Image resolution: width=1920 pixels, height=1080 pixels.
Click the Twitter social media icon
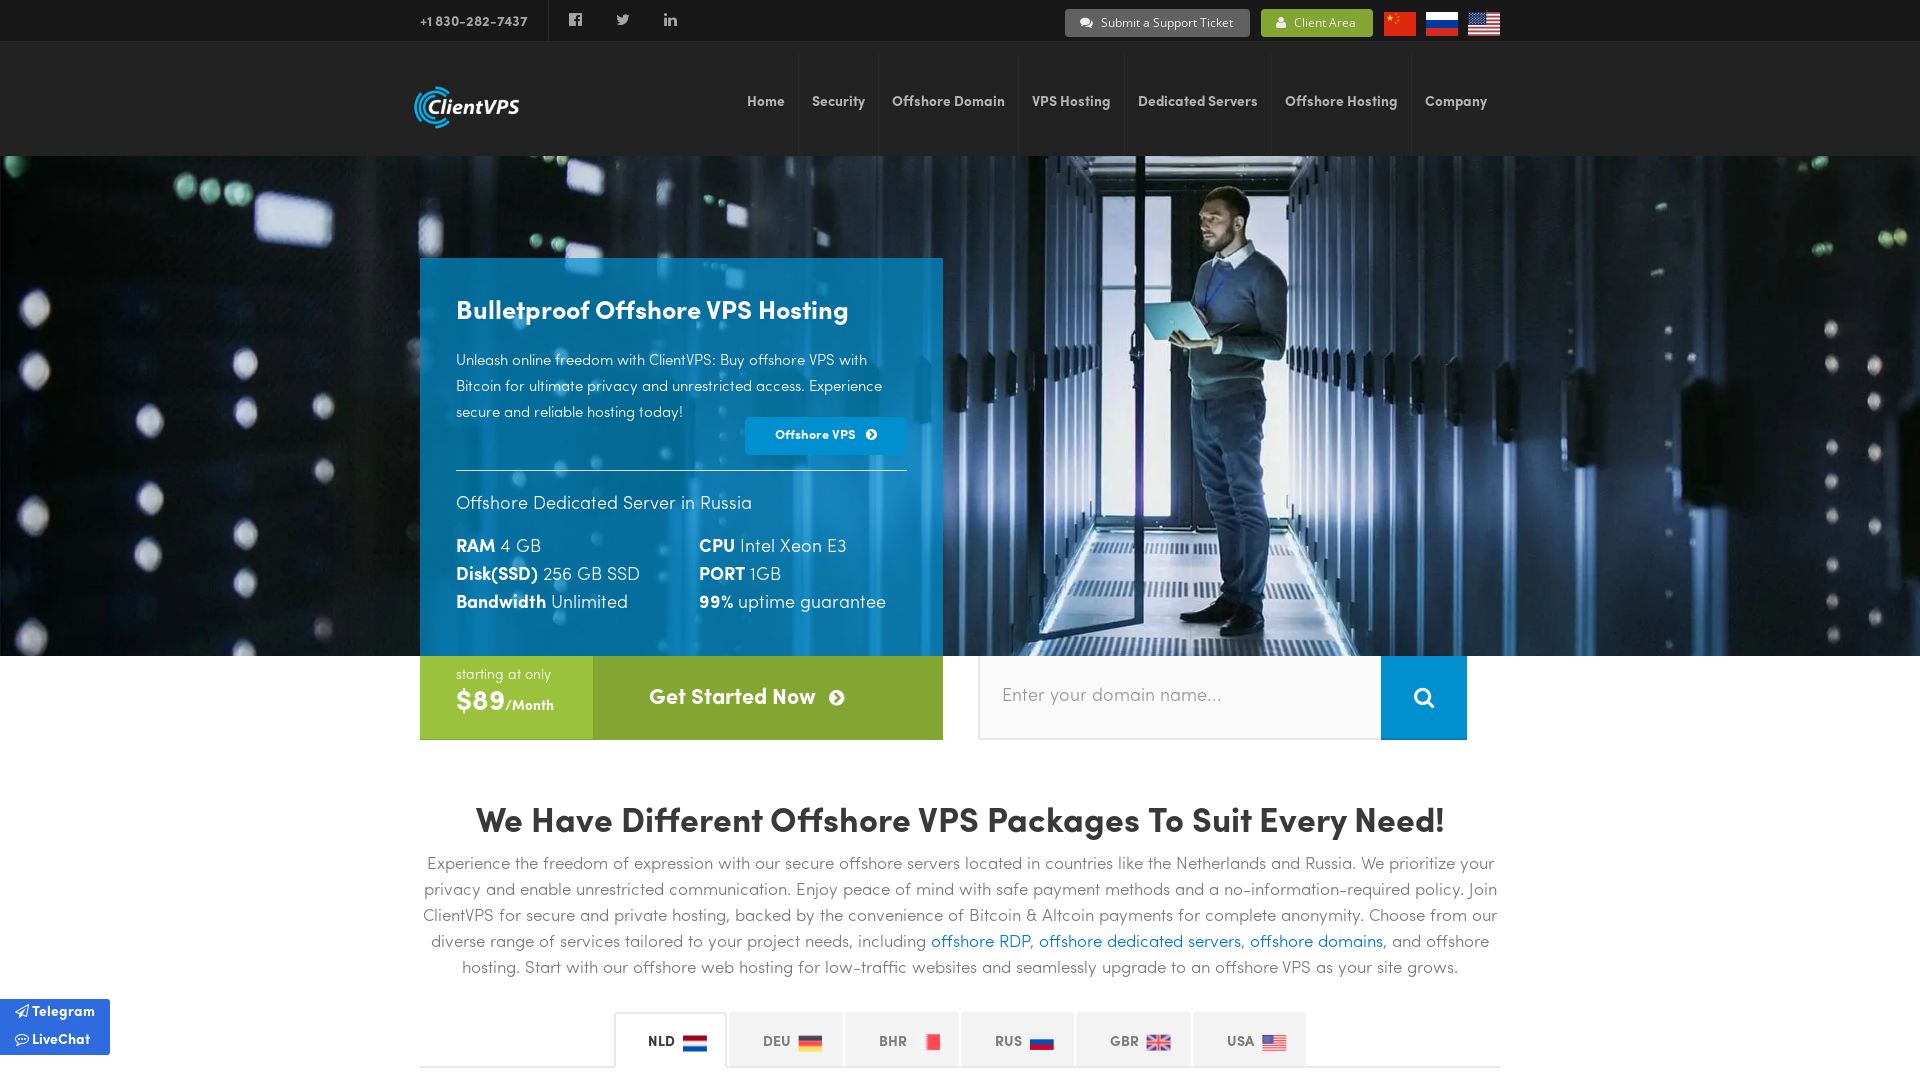(x=622, y=18)
